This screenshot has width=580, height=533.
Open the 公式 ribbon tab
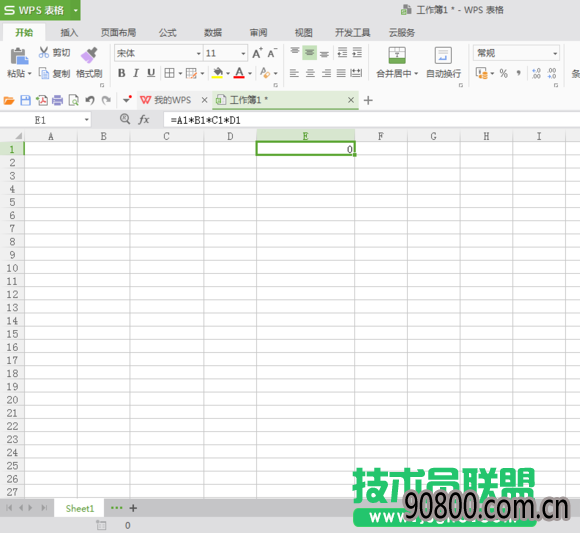(x=168, y=33)
